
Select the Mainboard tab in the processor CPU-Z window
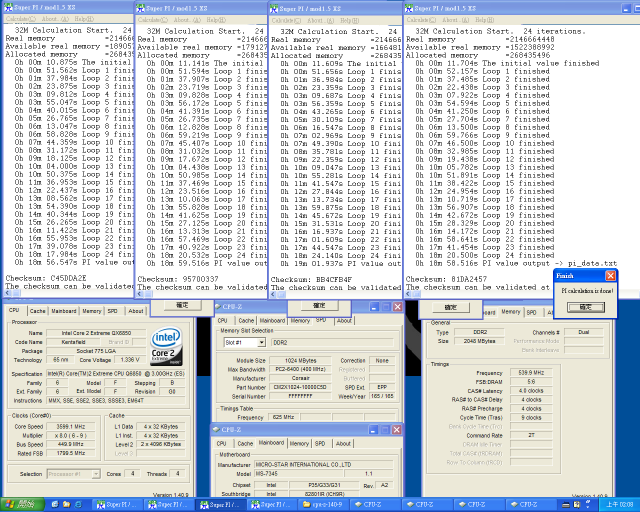[64, 311]
